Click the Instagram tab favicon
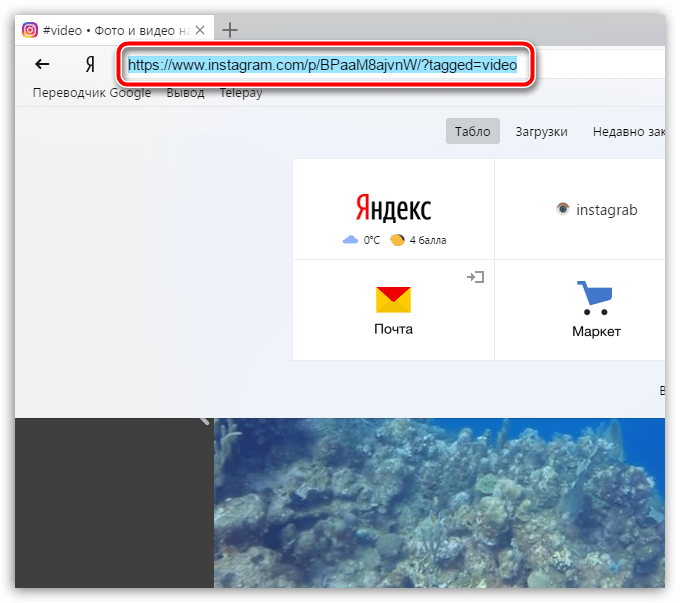680x603 pixels. pyautogui.click(x=30, y=30)
